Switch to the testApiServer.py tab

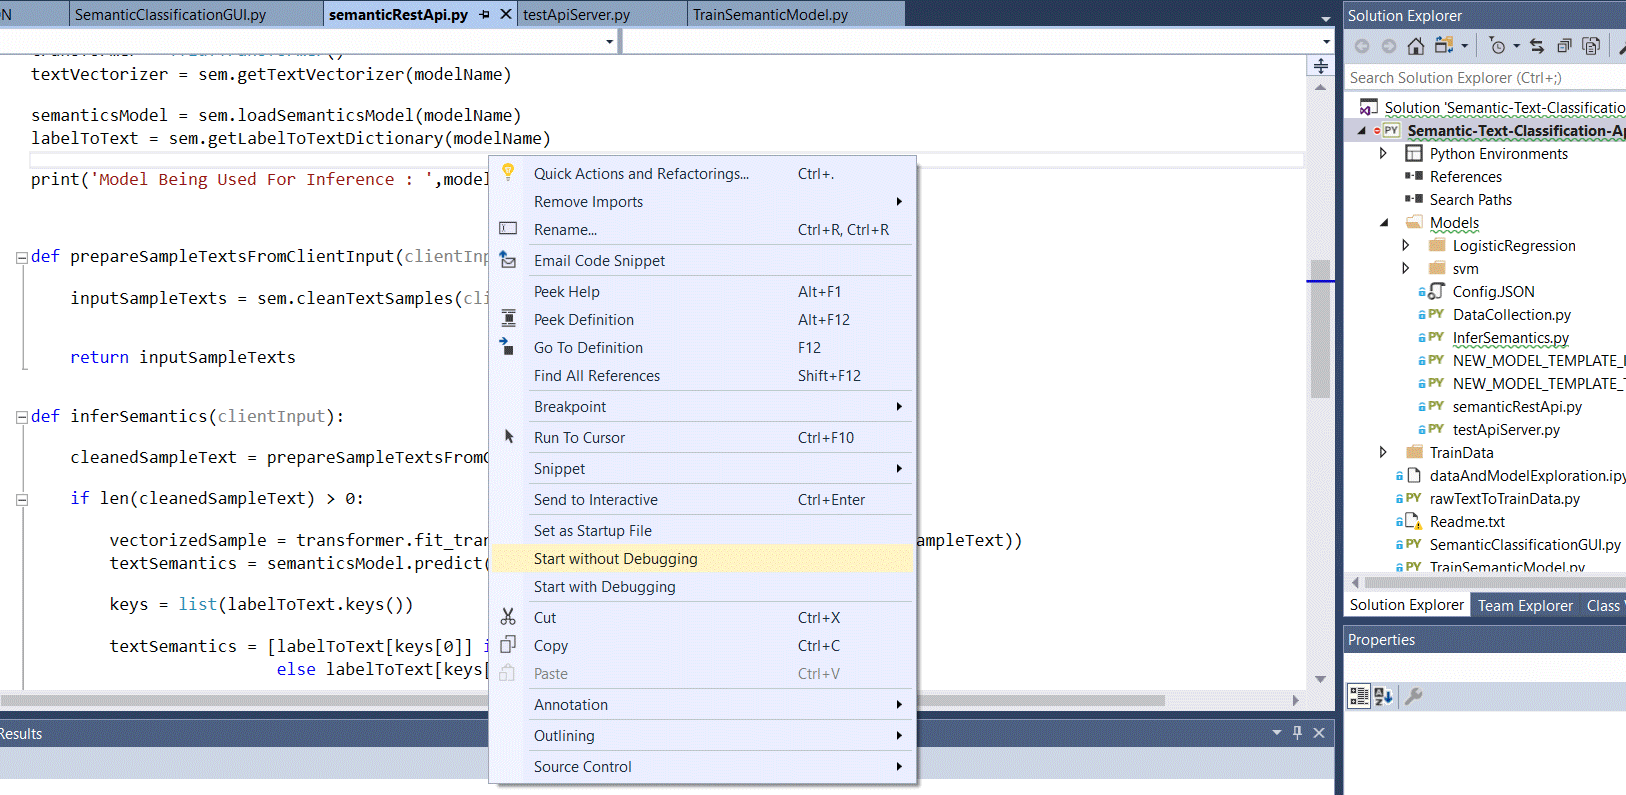[576, 15]
